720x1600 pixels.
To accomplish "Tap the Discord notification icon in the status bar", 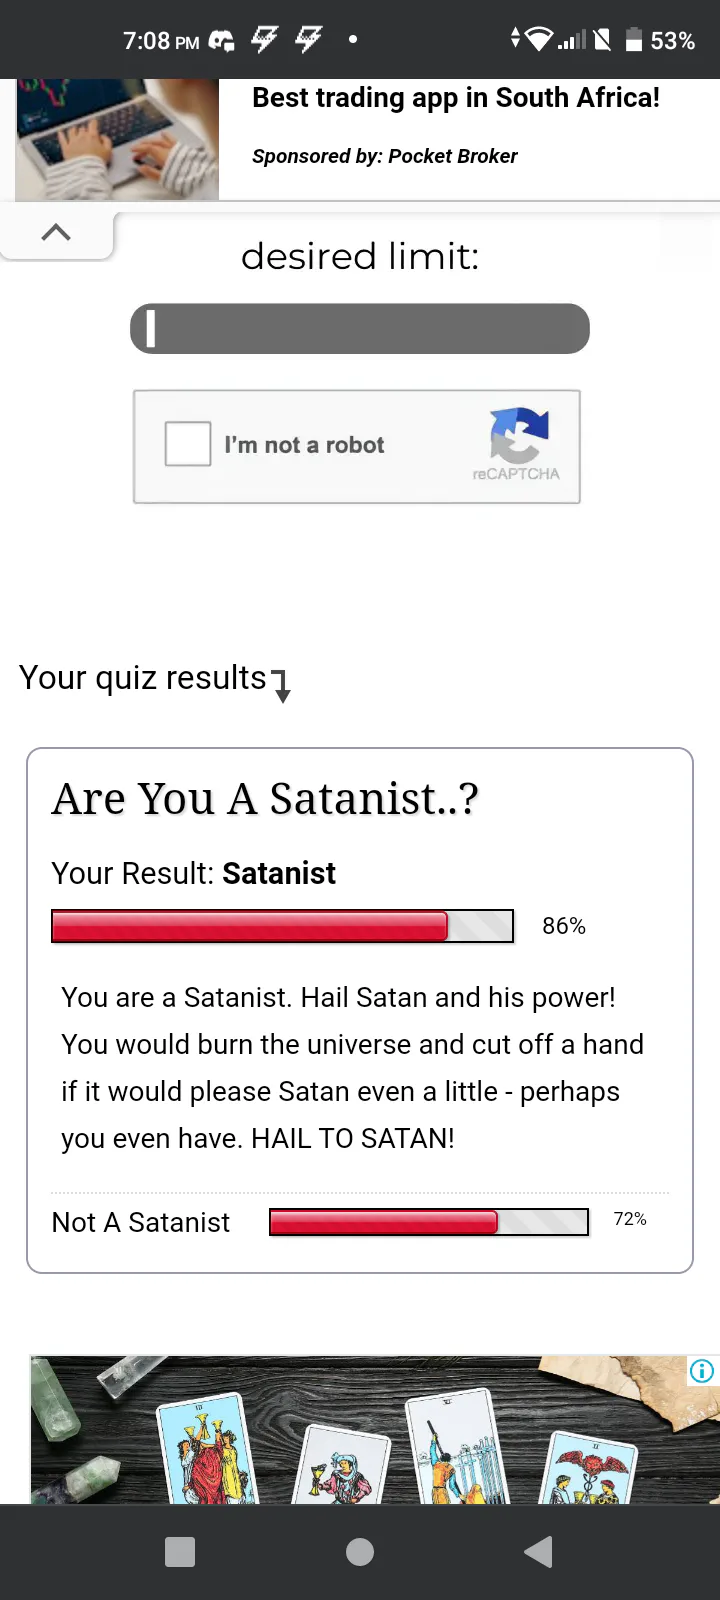I will click(221, 41).
